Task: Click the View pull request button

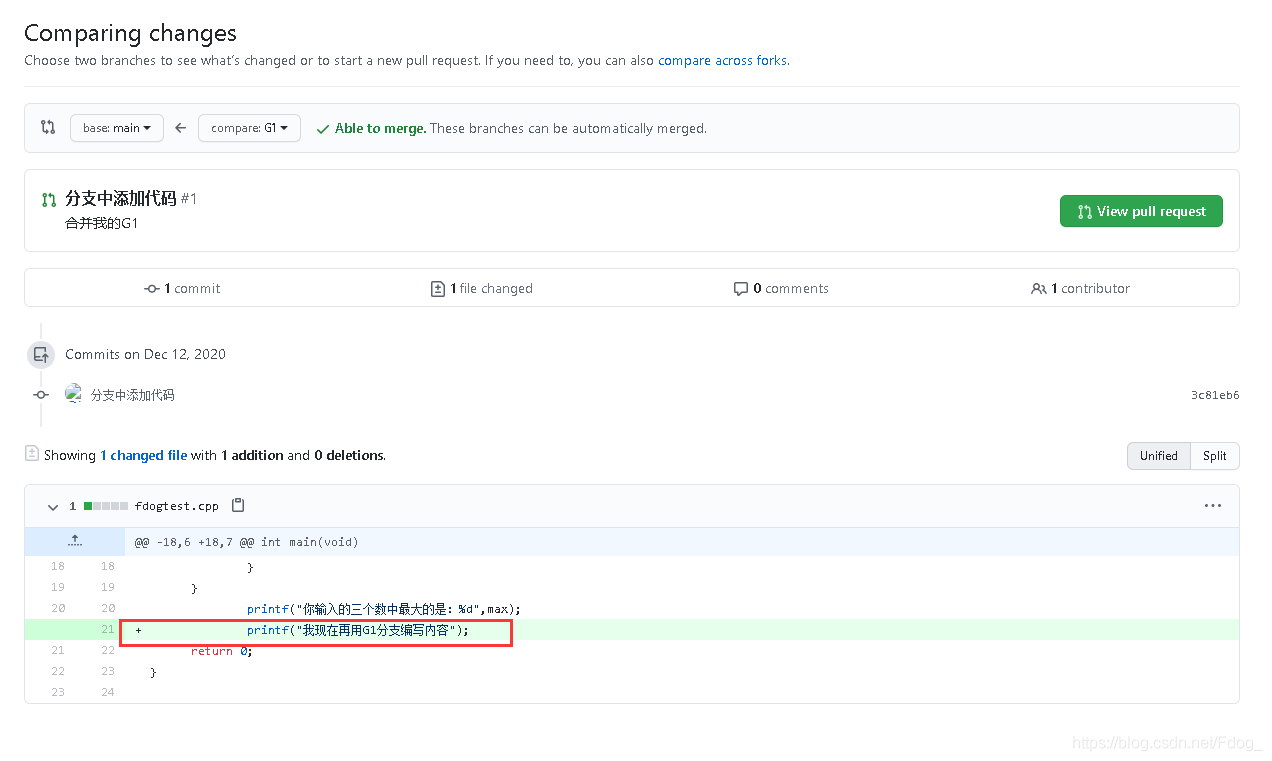Action: pyautogui.click(x=1141, y=211)
